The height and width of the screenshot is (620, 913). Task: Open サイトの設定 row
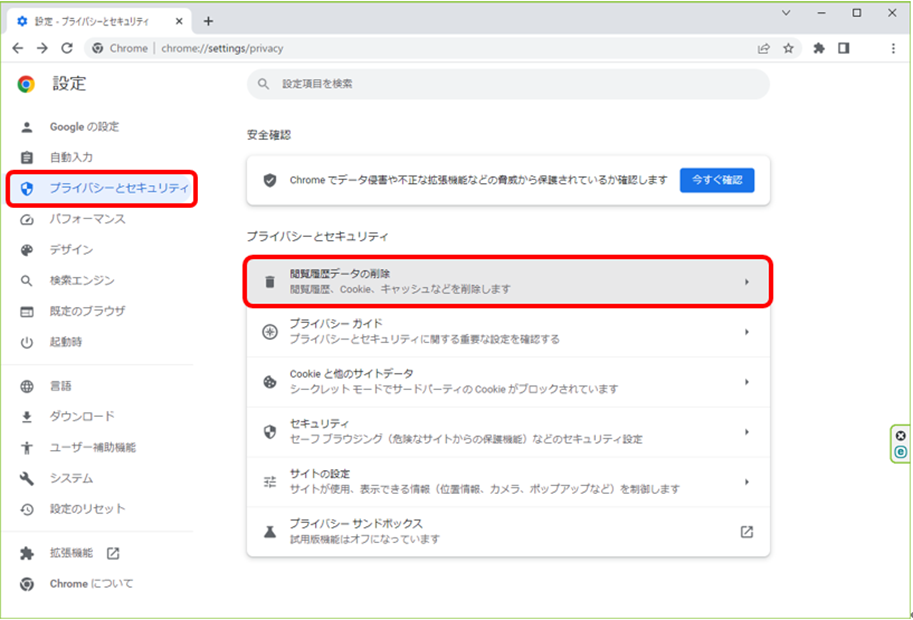coord(508,481)
